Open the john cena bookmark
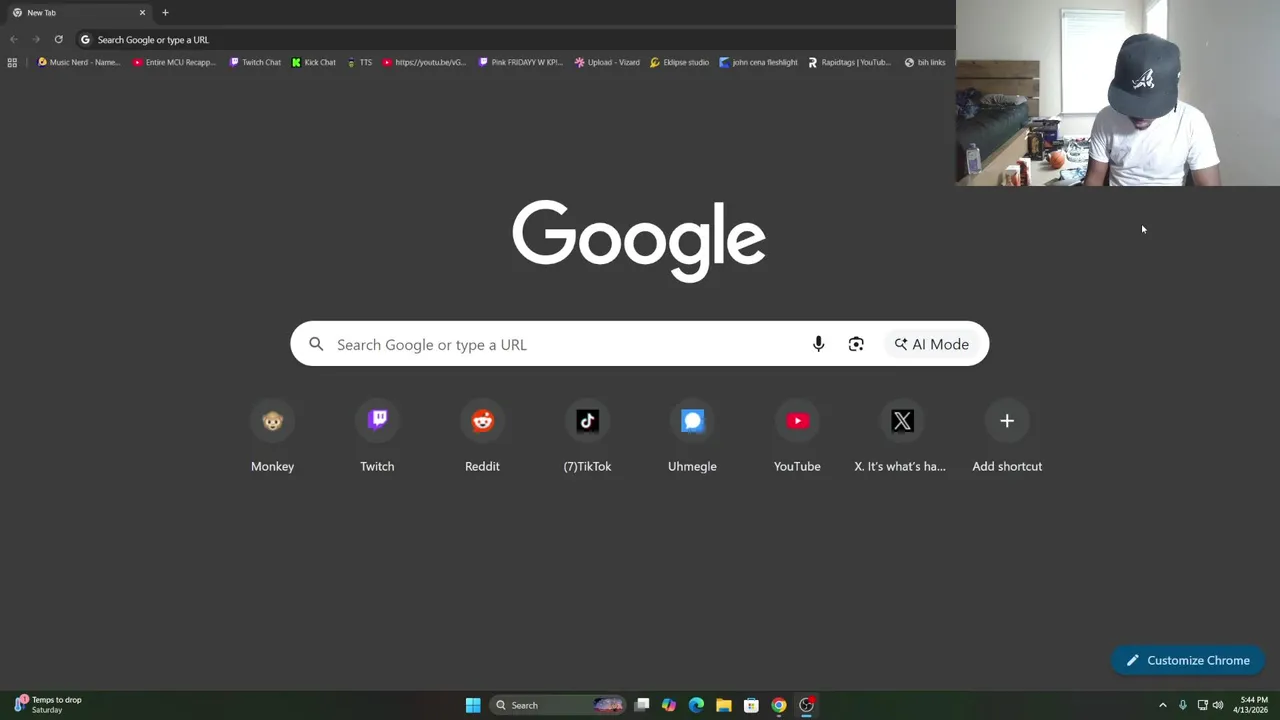 (x=758, y=62)
